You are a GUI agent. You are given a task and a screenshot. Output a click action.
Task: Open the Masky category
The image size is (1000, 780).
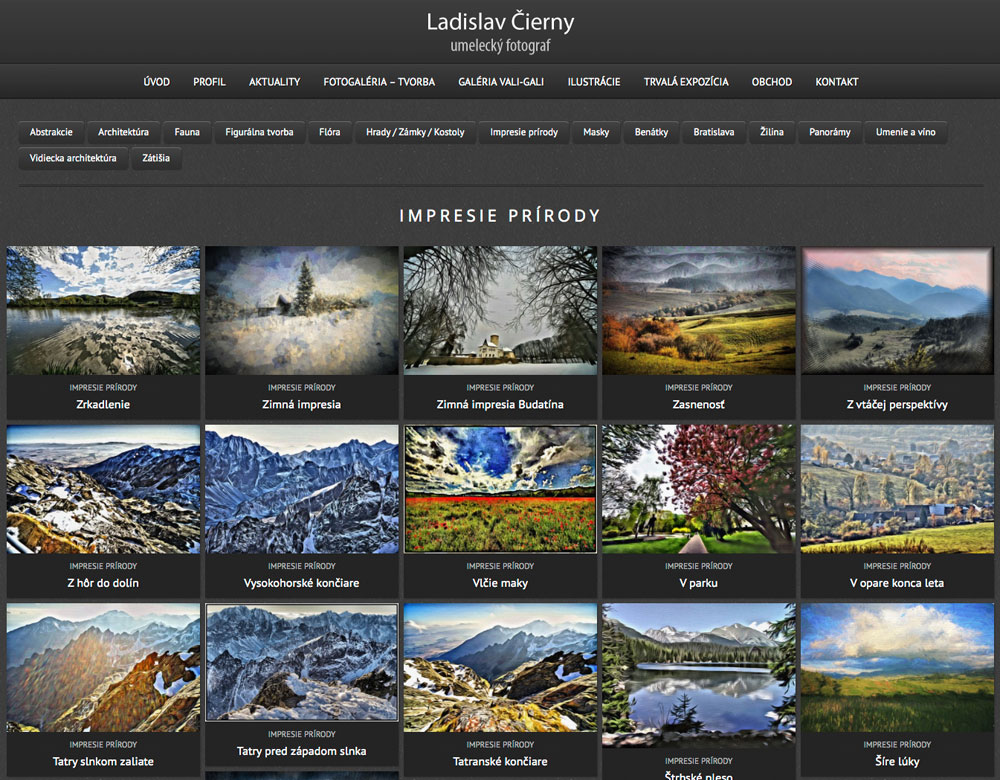(x=596, y=132)
